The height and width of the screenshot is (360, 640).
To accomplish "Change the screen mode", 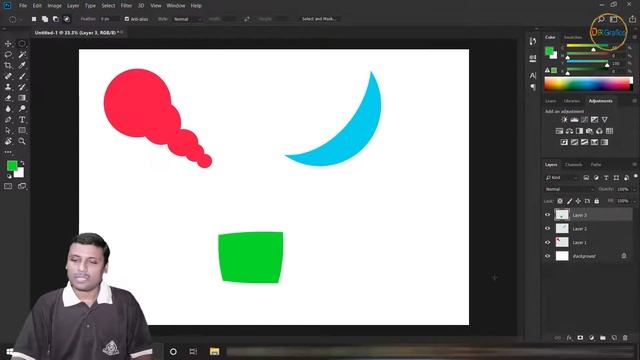I will 22,186.
